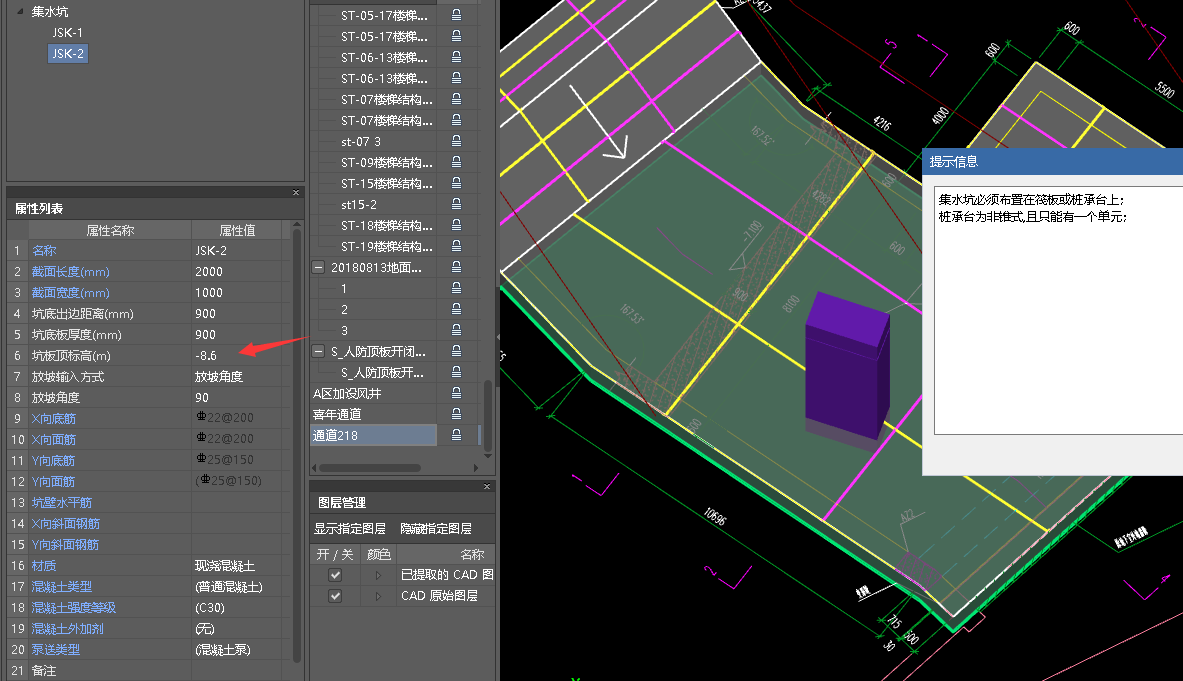Open the ST-09楼梯结构 drawing
This screenshot has height=681, width=1183.
pos(387,162)
